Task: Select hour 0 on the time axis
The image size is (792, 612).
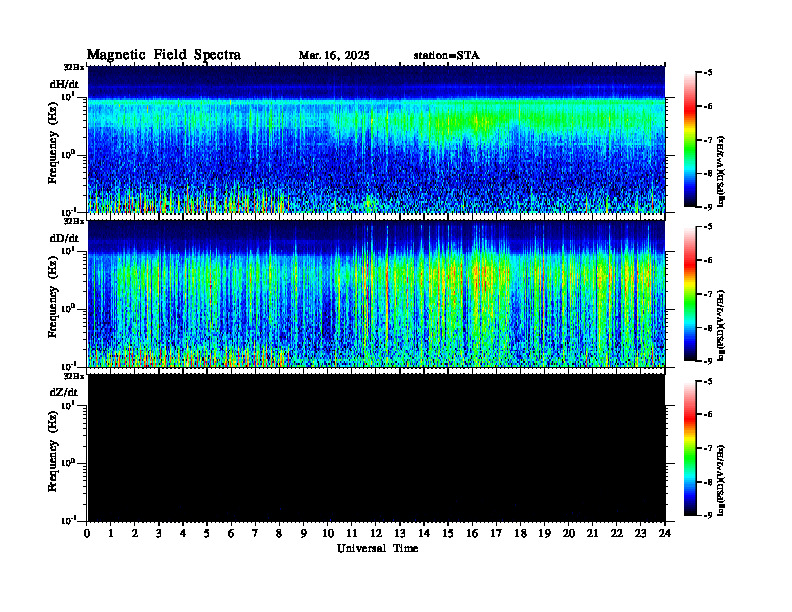Action: (87, 534)
